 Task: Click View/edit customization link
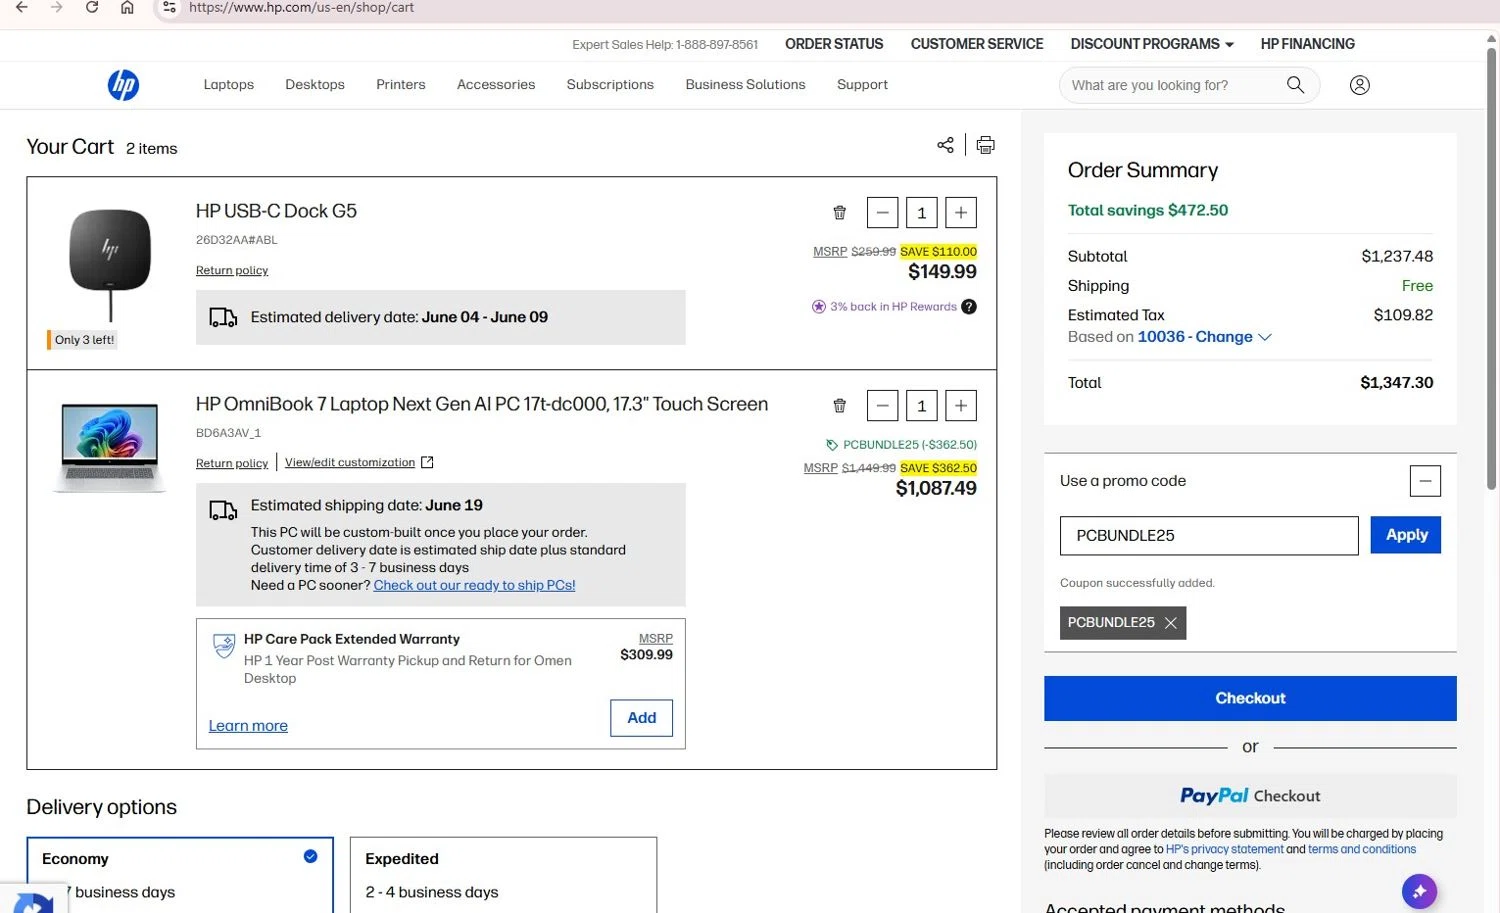349,462
